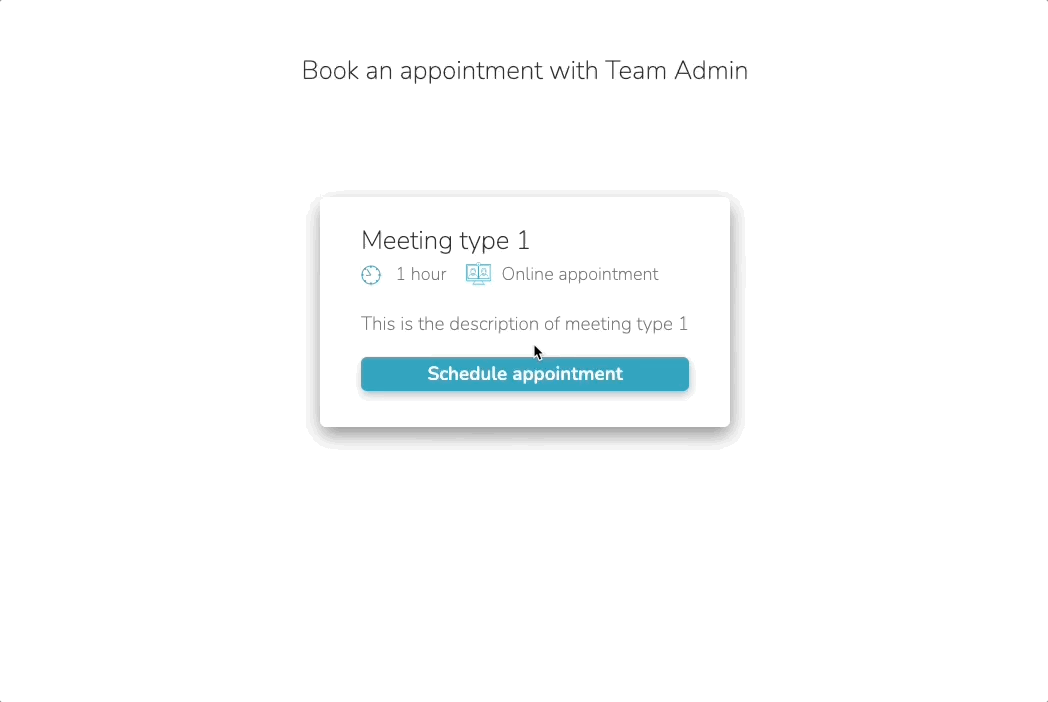Click the blank page background below the card

[525, 568]
